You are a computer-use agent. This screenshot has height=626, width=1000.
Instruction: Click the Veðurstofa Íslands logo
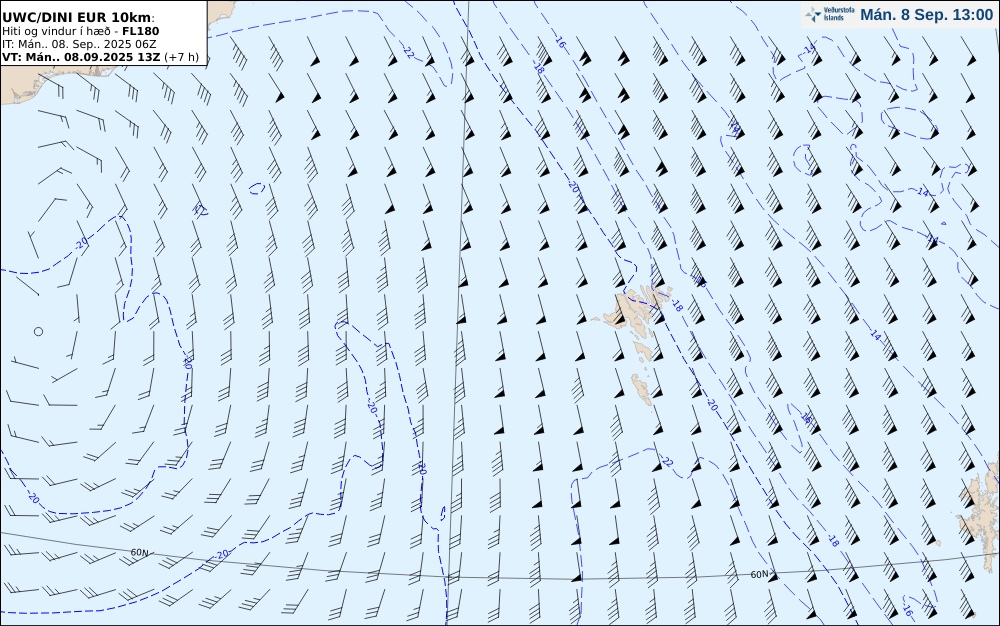(830, 14)
